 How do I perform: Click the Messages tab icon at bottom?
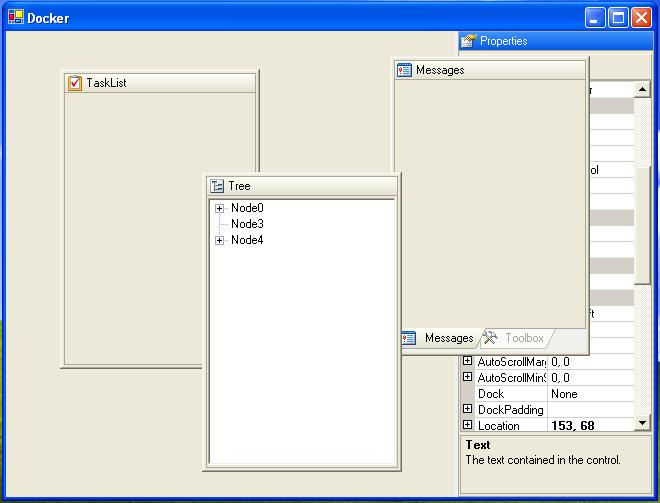(409, 338)
